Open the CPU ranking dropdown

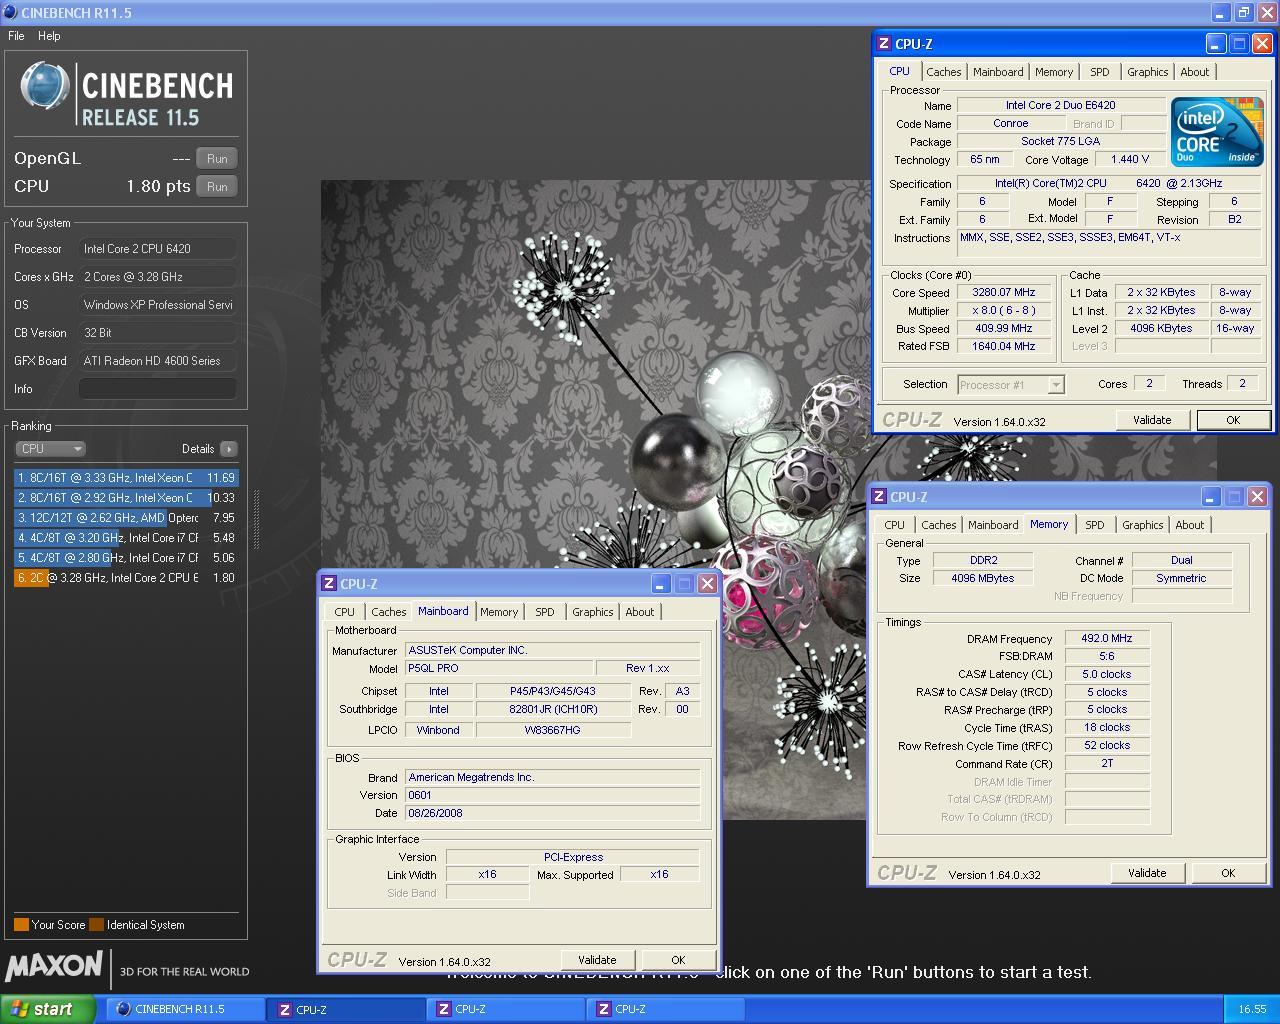coord(51,449)
